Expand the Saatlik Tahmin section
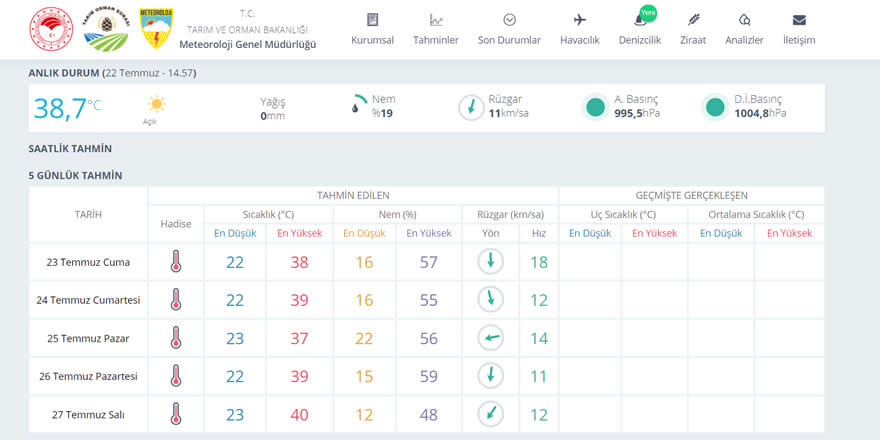880x440 pixels. pos(70,149)
